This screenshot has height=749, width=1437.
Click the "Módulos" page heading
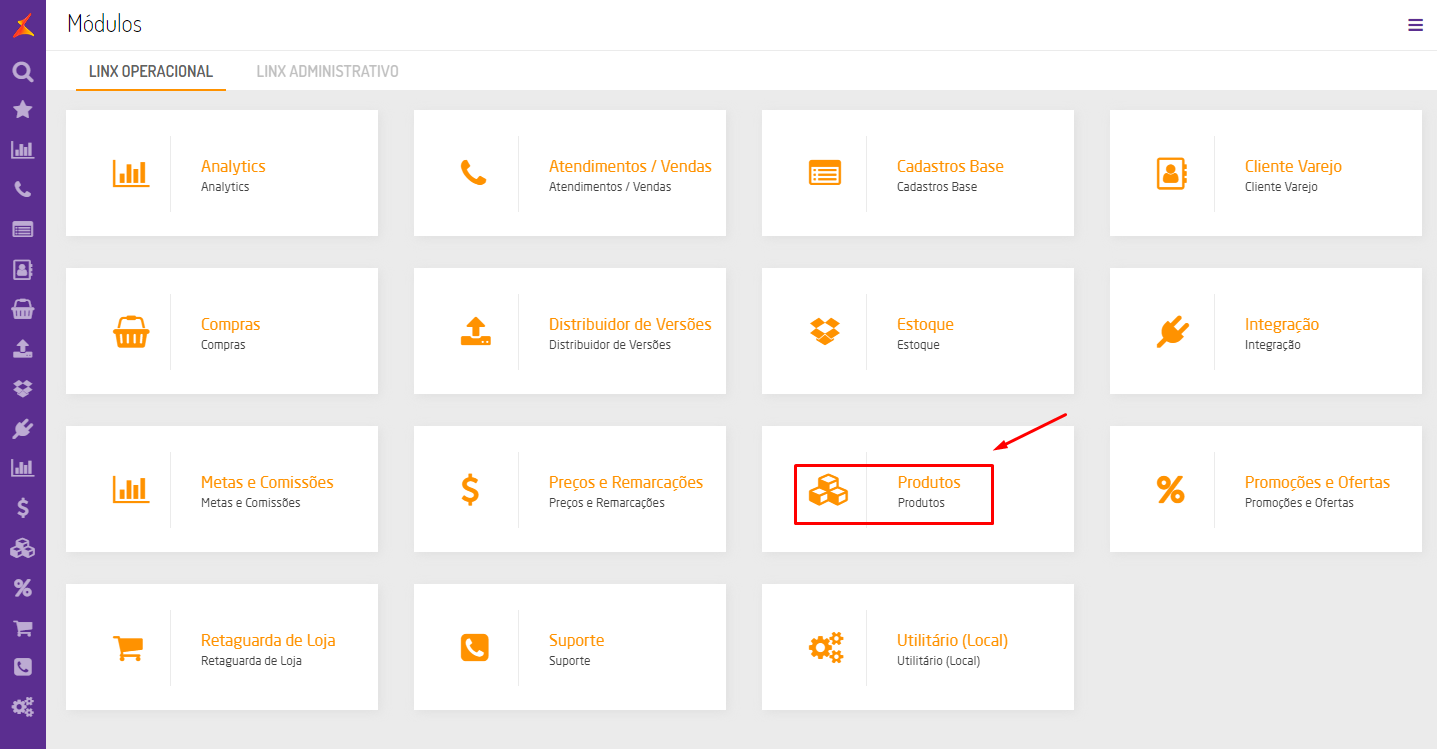105,24
